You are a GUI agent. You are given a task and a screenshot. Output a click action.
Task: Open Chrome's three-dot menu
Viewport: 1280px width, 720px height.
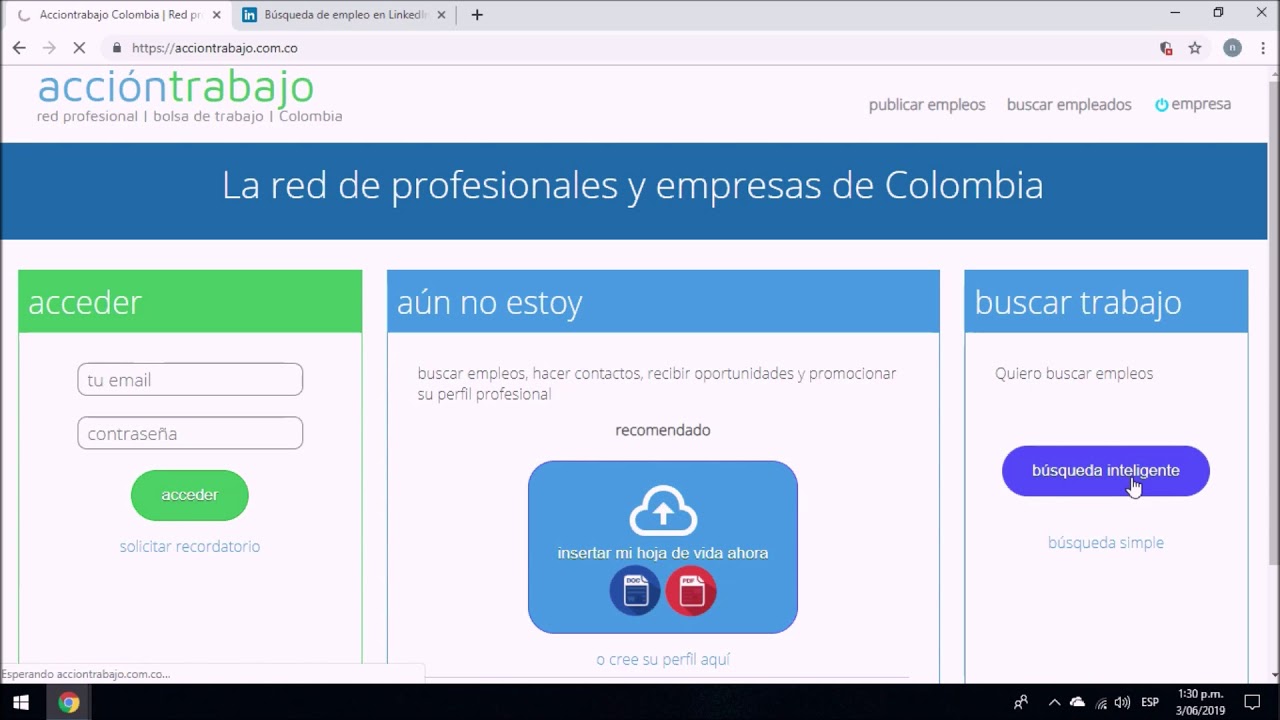pos(1263,48)
